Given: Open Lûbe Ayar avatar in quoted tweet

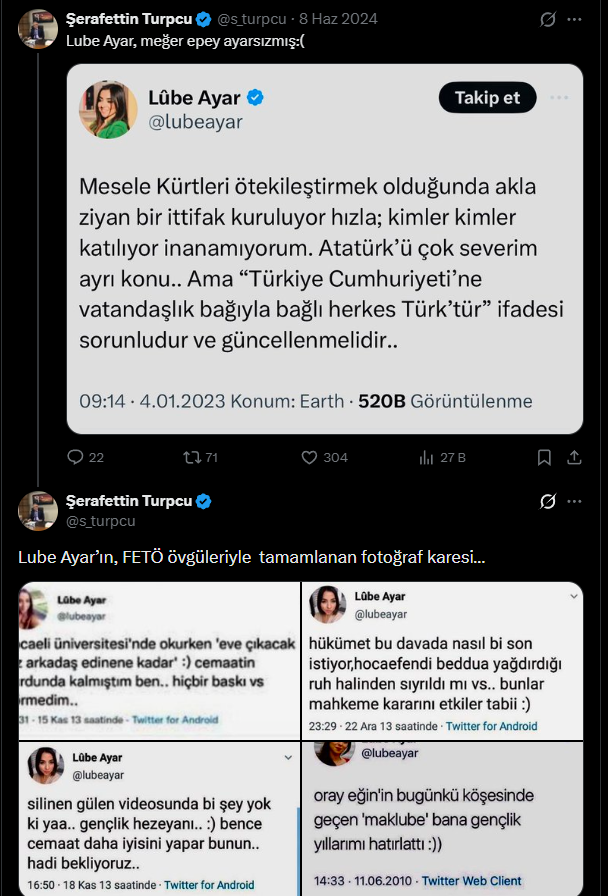Looking at the screenshot, I should (x=108, y=110).
